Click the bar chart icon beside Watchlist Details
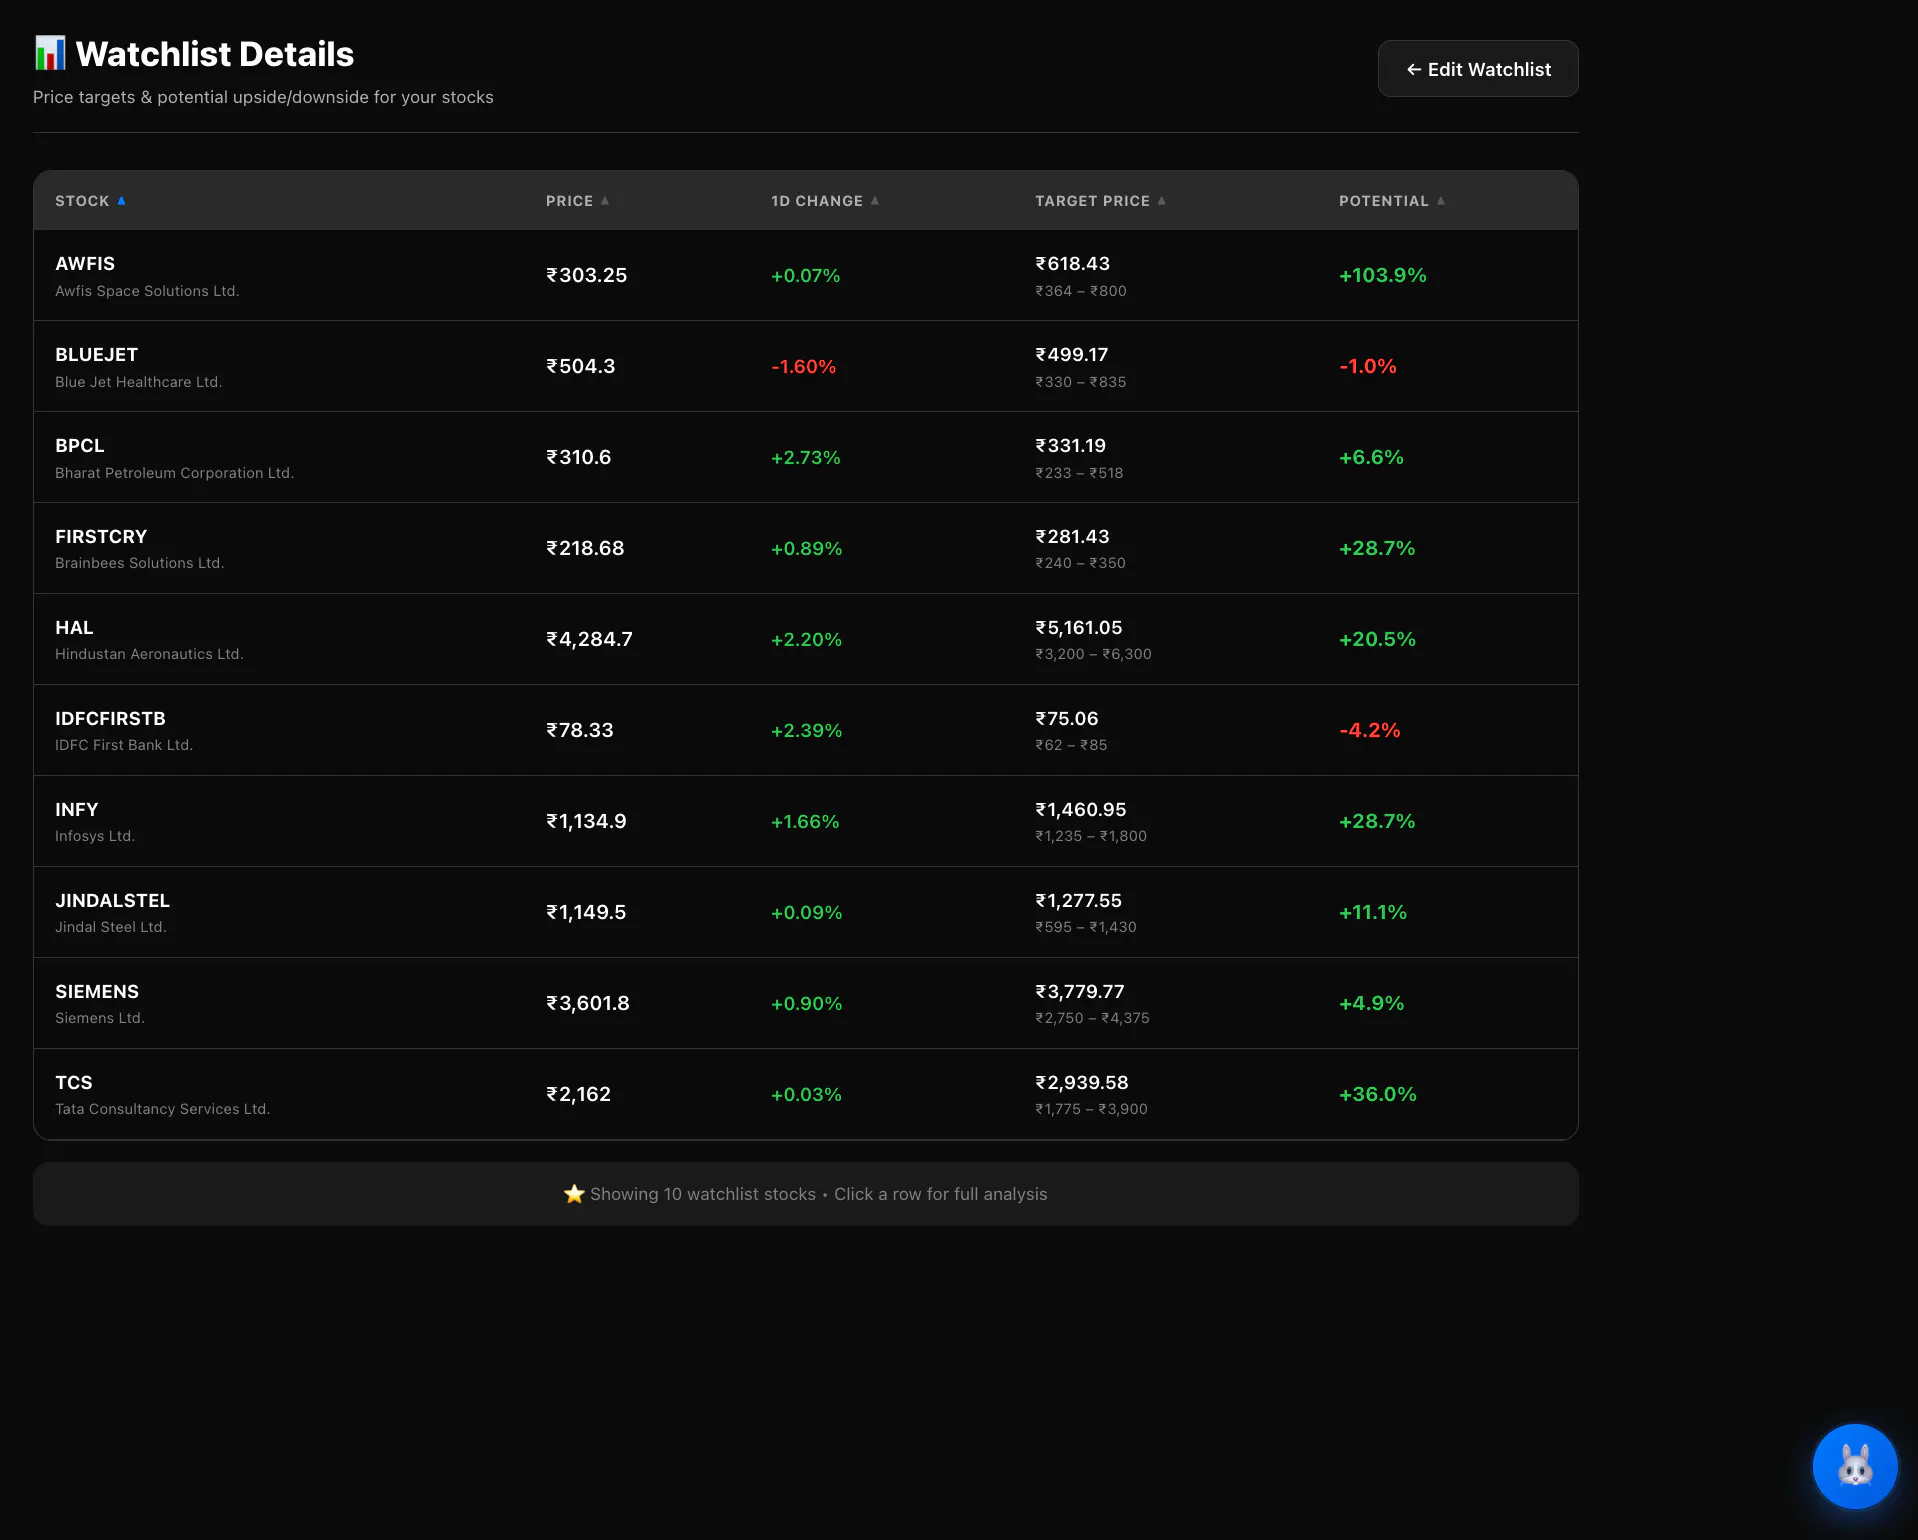This screenshot has height=1540, width=1918. coord(50,53)
